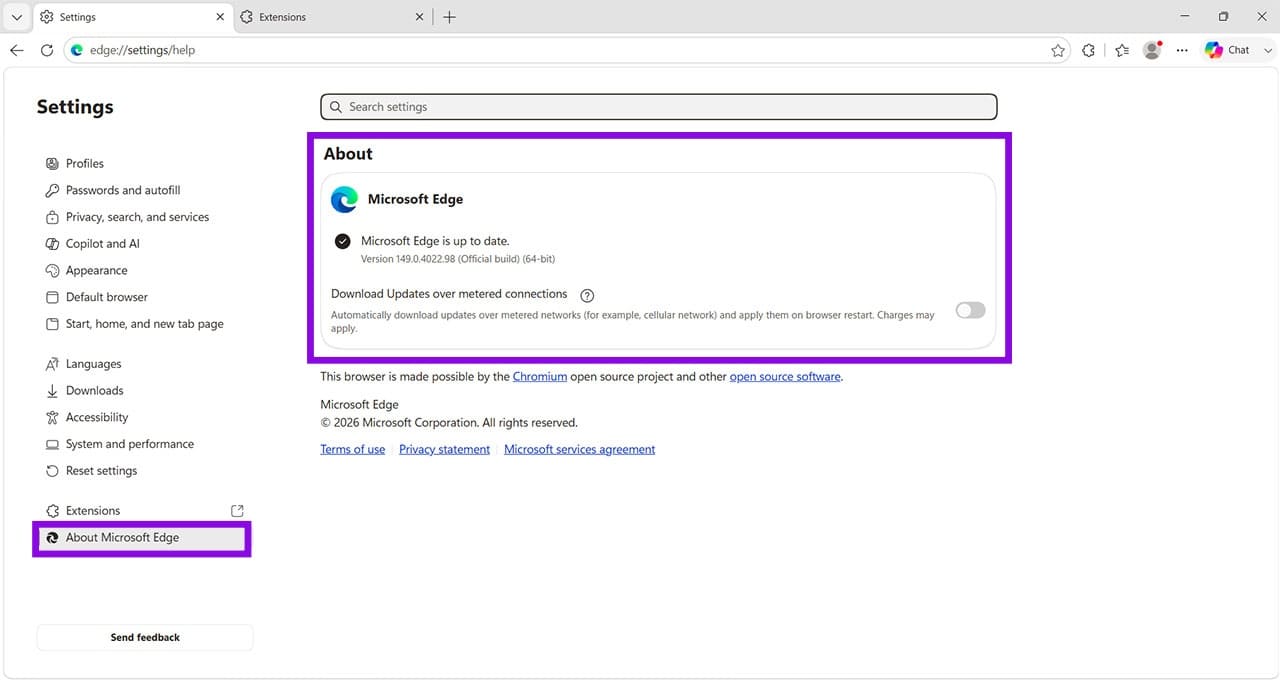Screen dimensions: 1280x681
Task: Open the Terms of use link
Action: tap(352, 450)
